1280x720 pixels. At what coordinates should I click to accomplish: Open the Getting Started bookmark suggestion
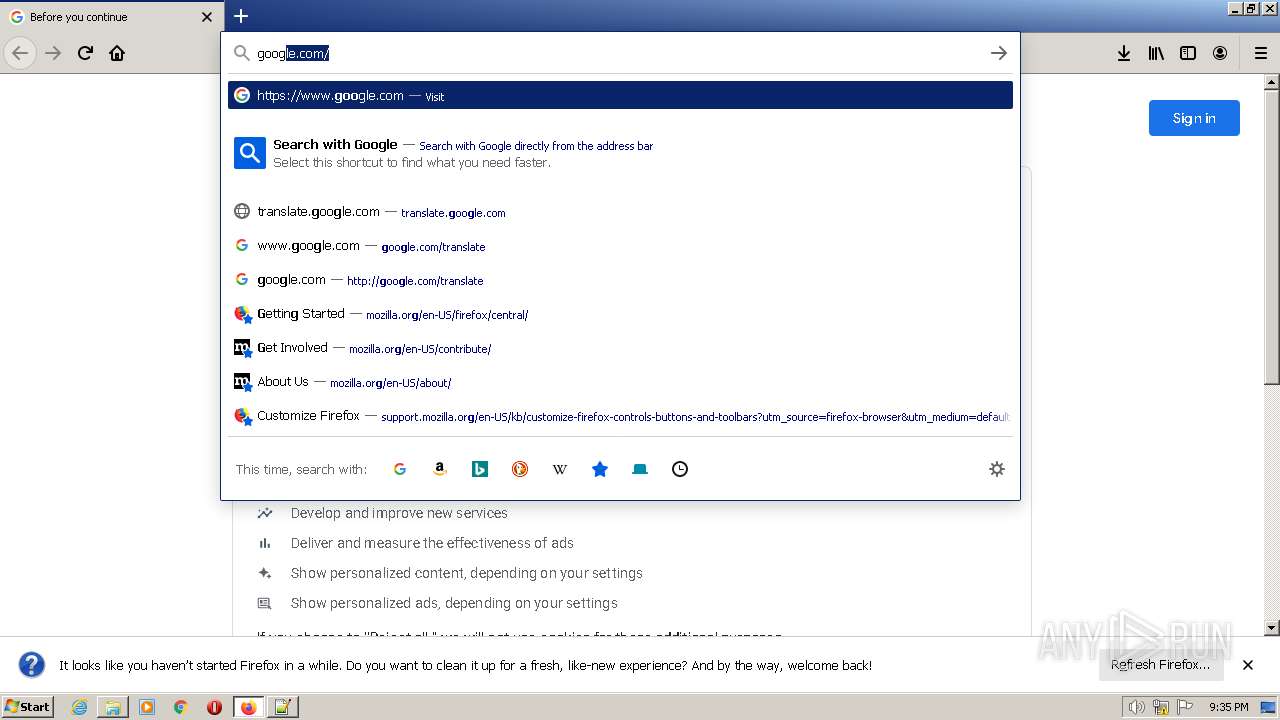pos(620,314)
